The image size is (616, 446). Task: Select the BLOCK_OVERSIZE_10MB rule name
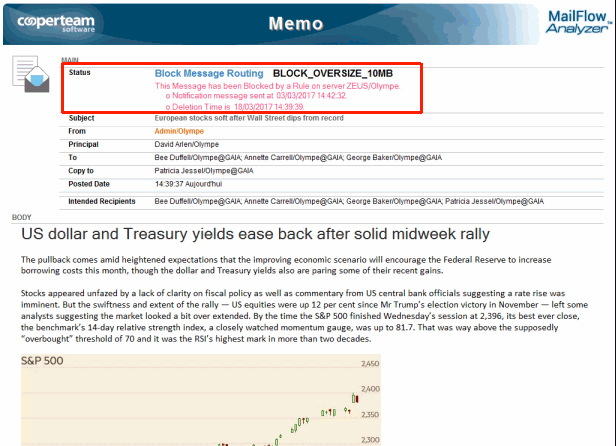[x=333, y=73]
